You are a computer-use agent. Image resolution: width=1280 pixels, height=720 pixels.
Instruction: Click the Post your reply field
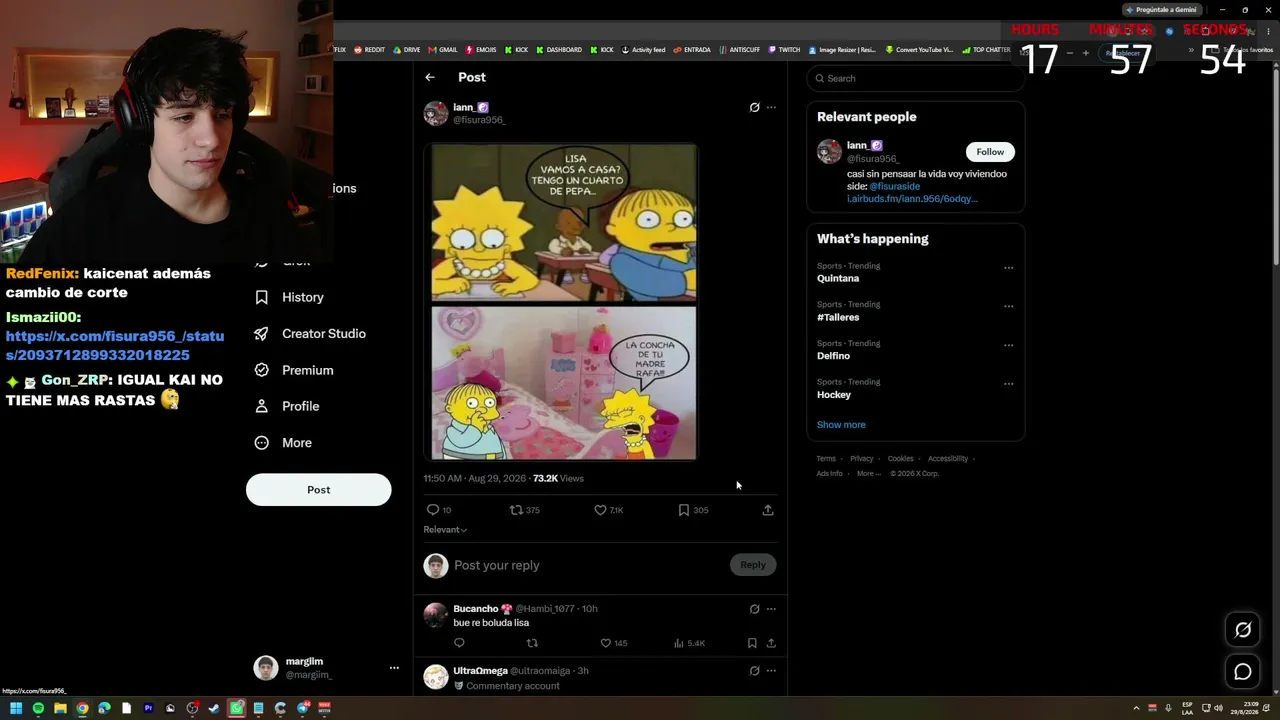(588, 565)
